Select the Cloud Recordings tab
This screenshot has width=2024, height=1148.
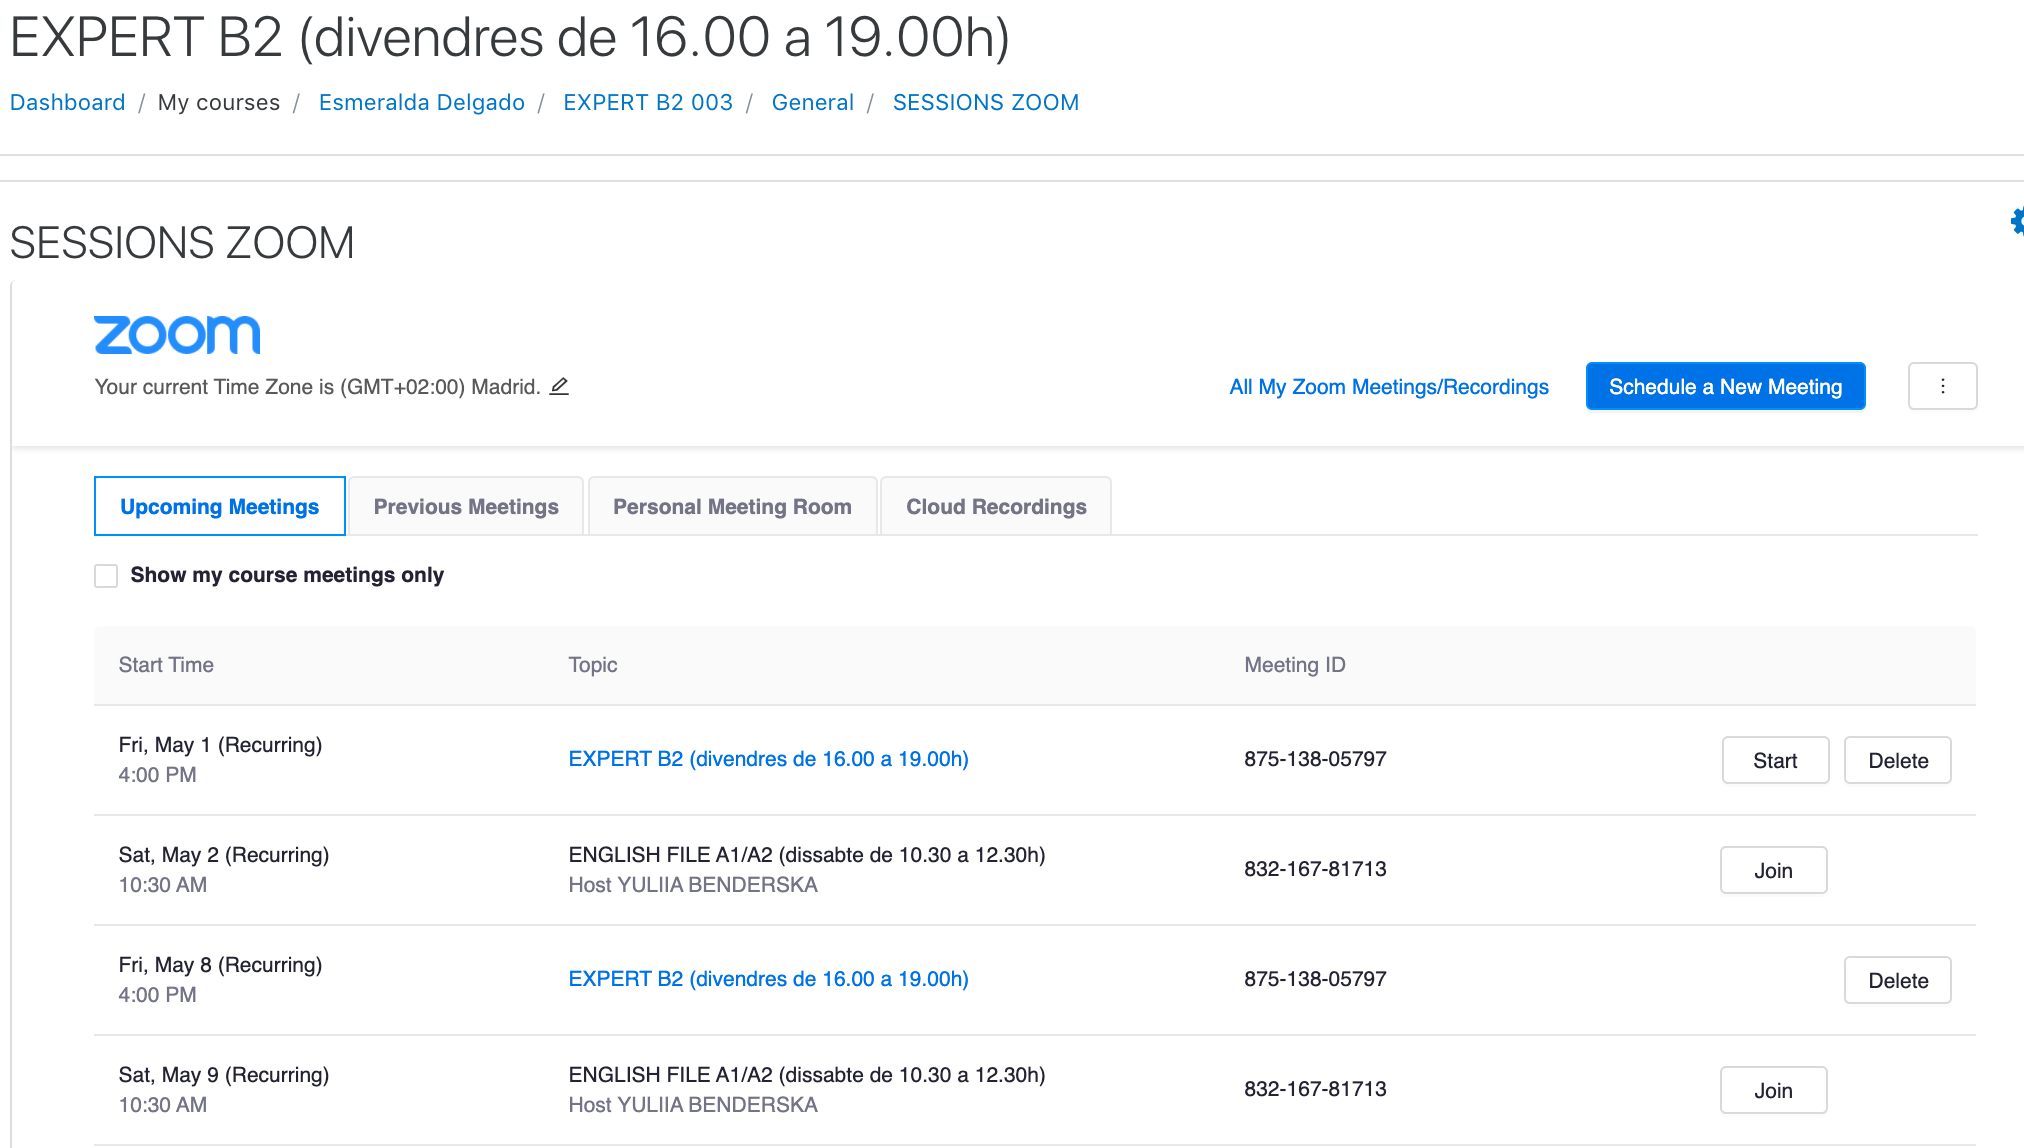[x=996, y=506]
